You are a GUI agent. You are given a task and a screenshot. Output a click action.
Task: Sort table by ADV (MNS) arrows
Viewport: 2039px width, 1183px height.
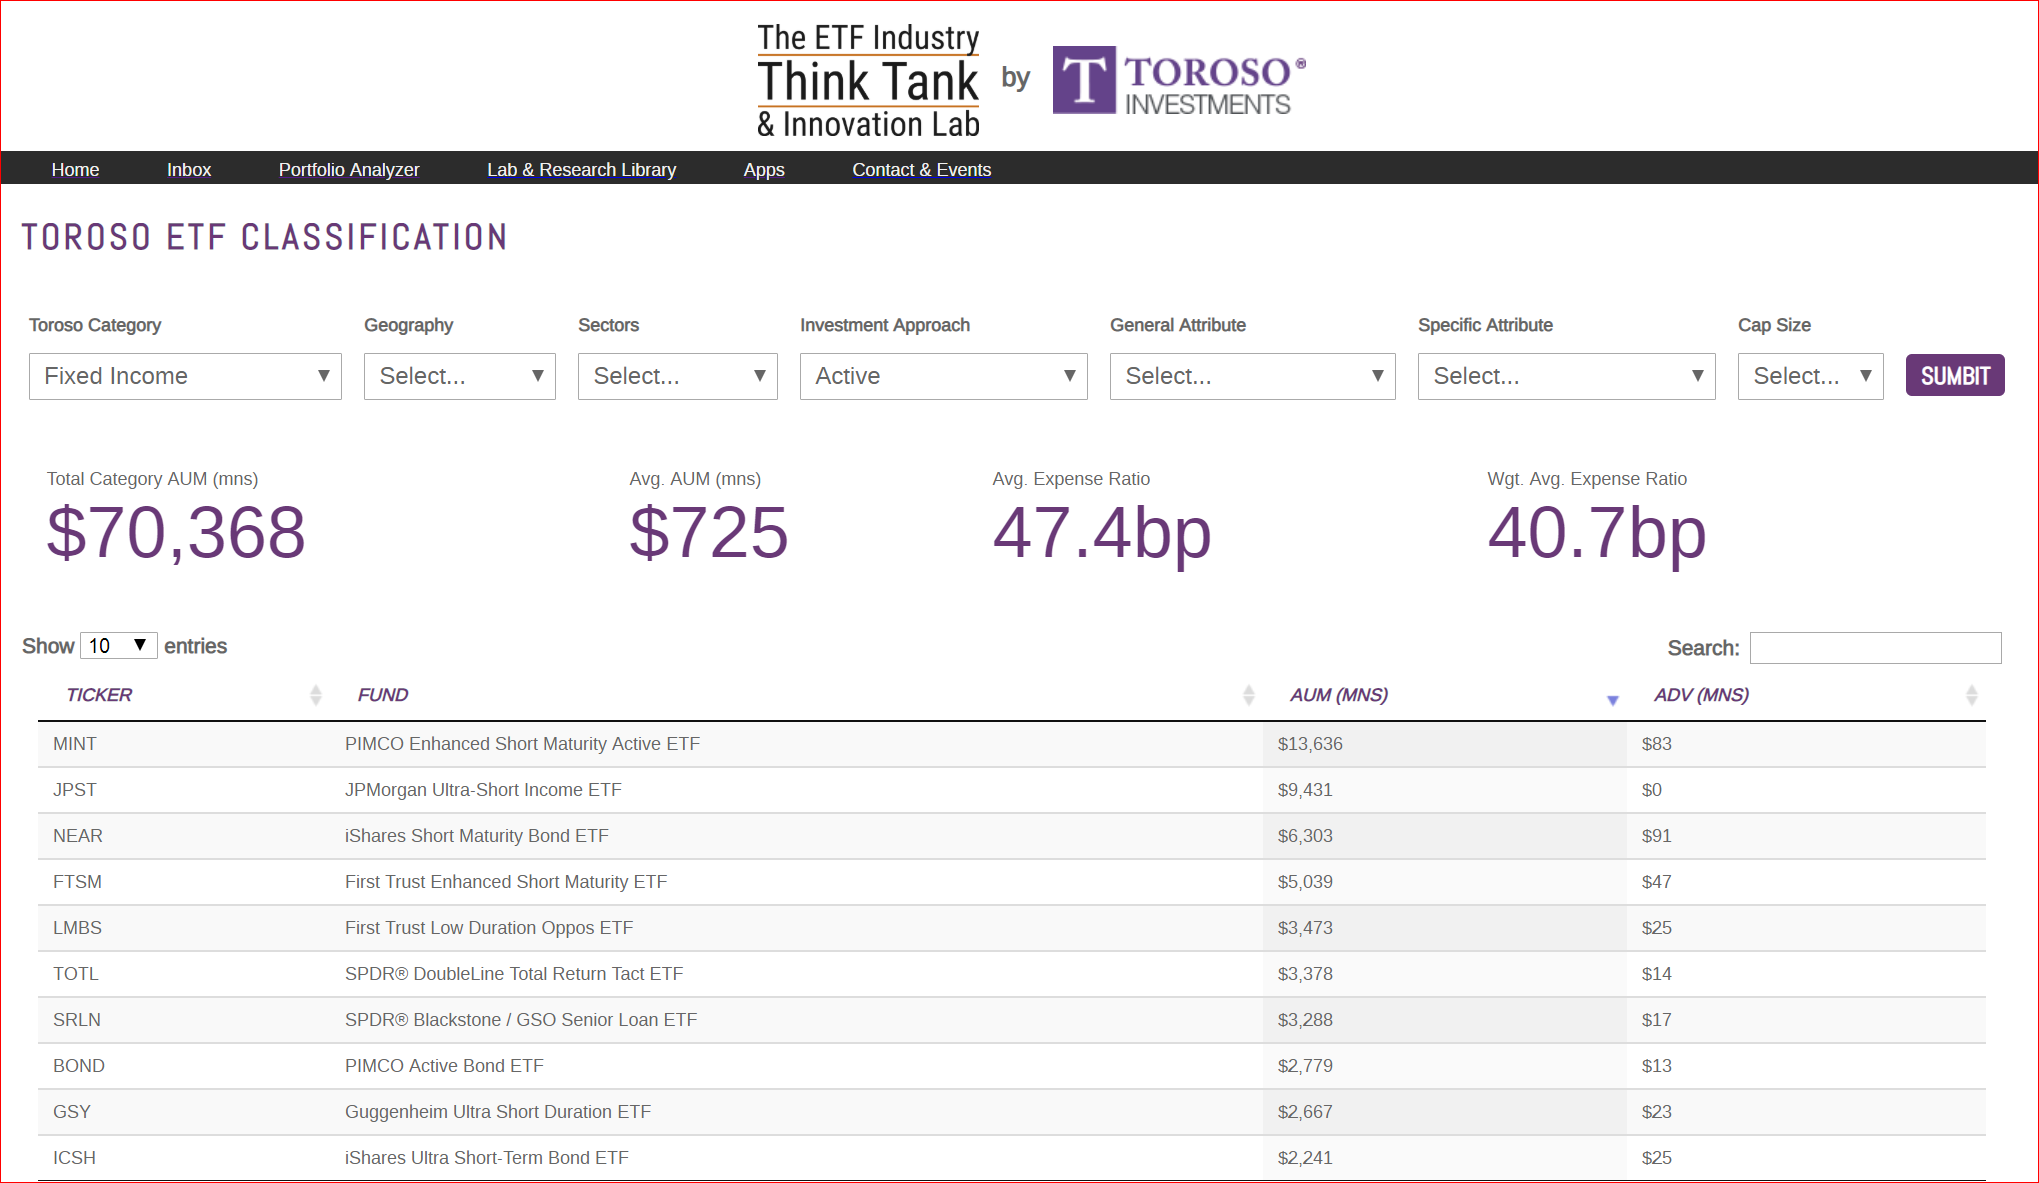tap(1972, 695)
